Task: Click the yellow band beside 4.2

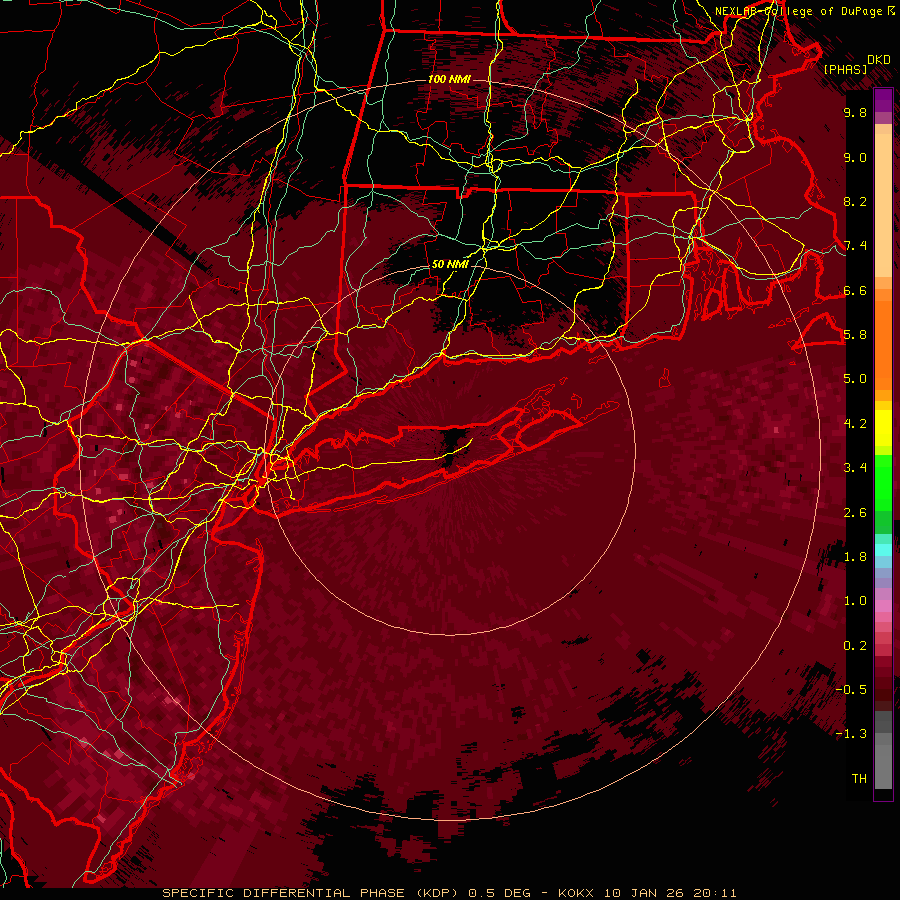Action: point(883,428)
